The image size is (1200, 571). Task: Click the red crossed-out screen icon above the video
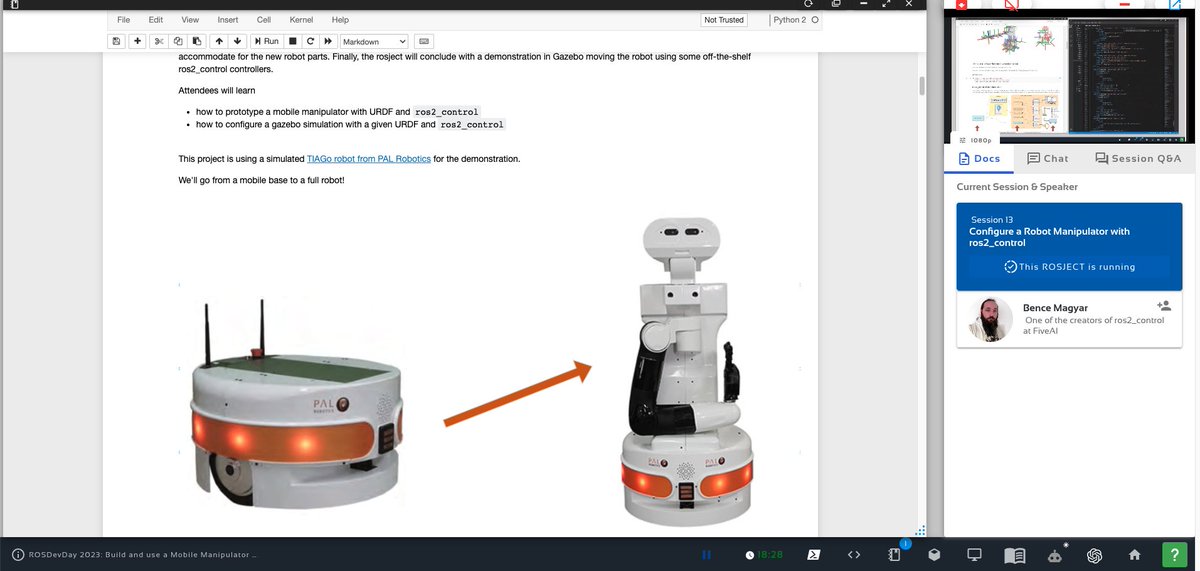(1010, 3)
